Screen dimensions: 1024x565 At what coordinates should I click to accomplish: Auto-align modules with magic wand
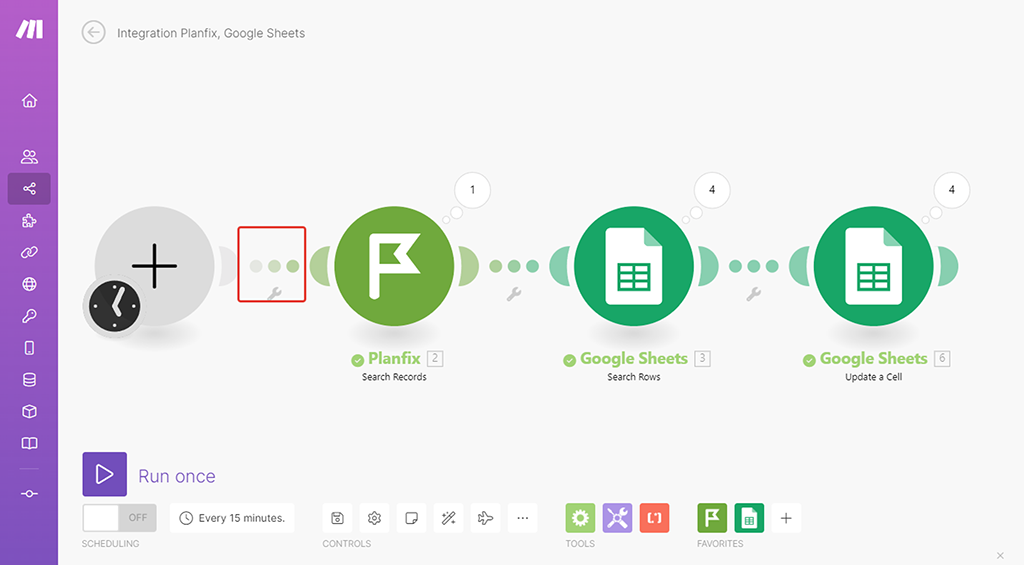449,518
